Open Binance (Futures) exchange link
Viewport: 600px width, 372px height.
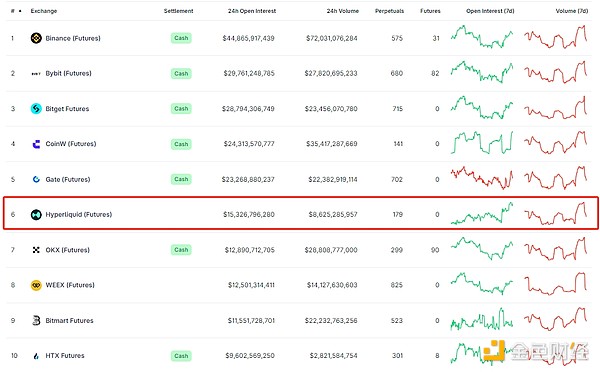pos(73,38)
